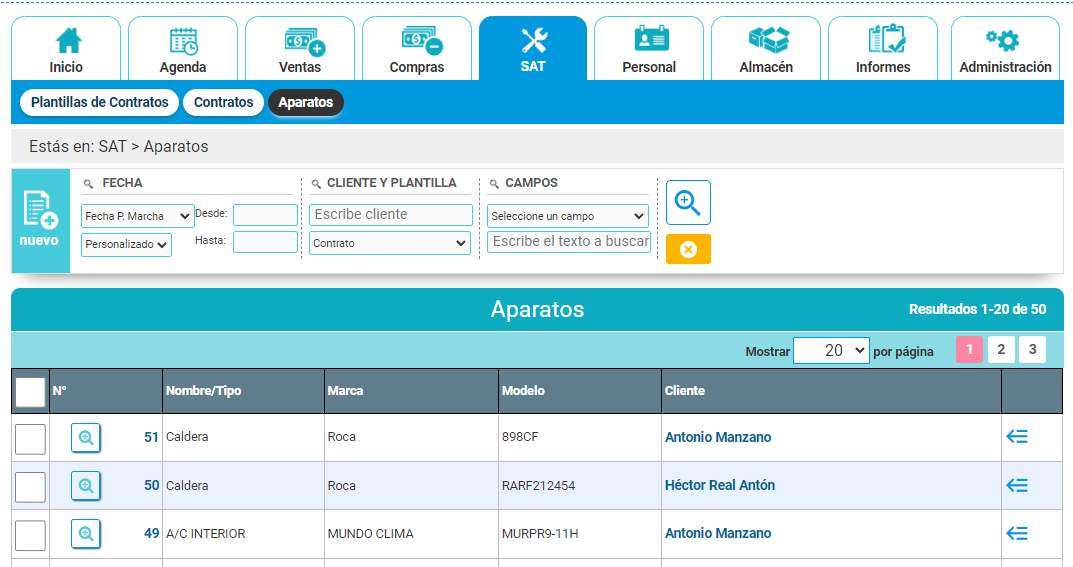Viewport: 1073px width, 567px height.
Task: View details of aparato 49 magnifier icon
Action: click(86, 534)
